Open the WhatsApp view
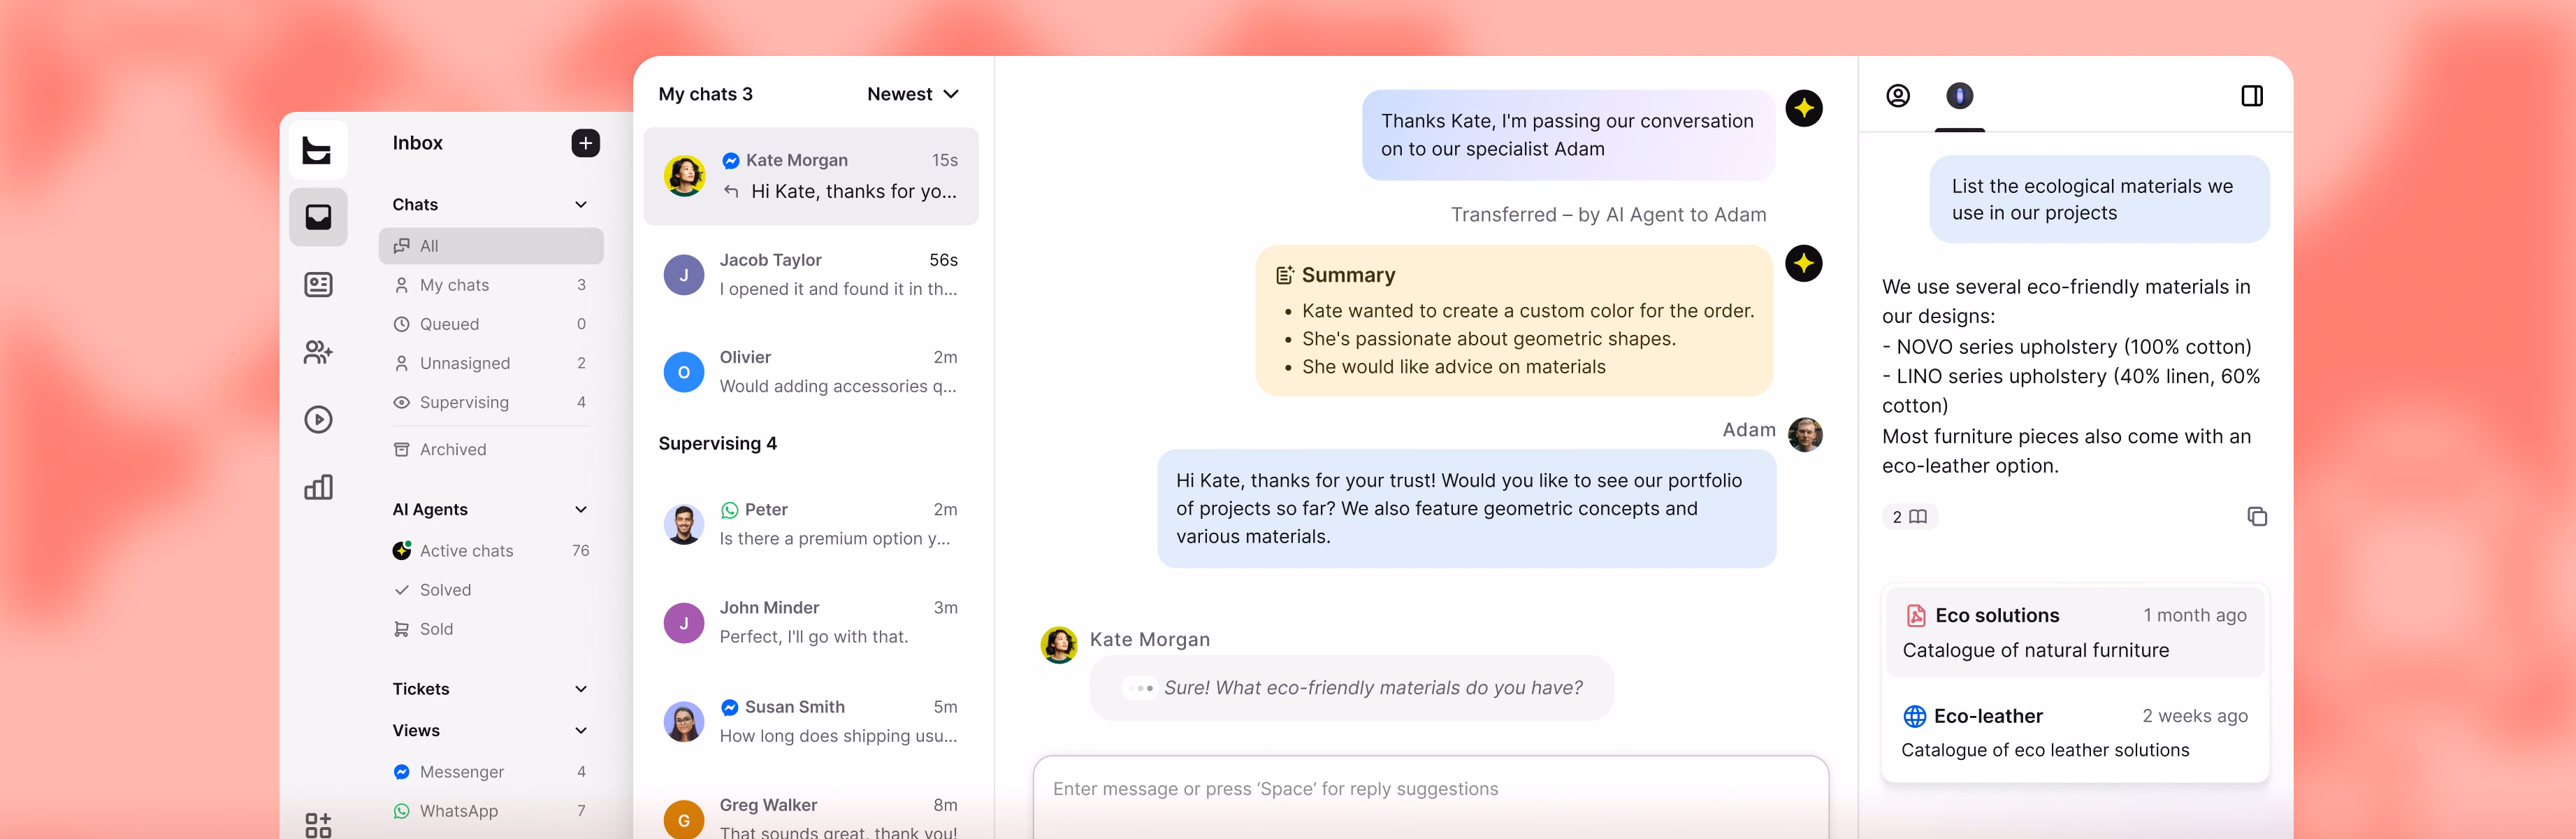 (x=491, y=811)
